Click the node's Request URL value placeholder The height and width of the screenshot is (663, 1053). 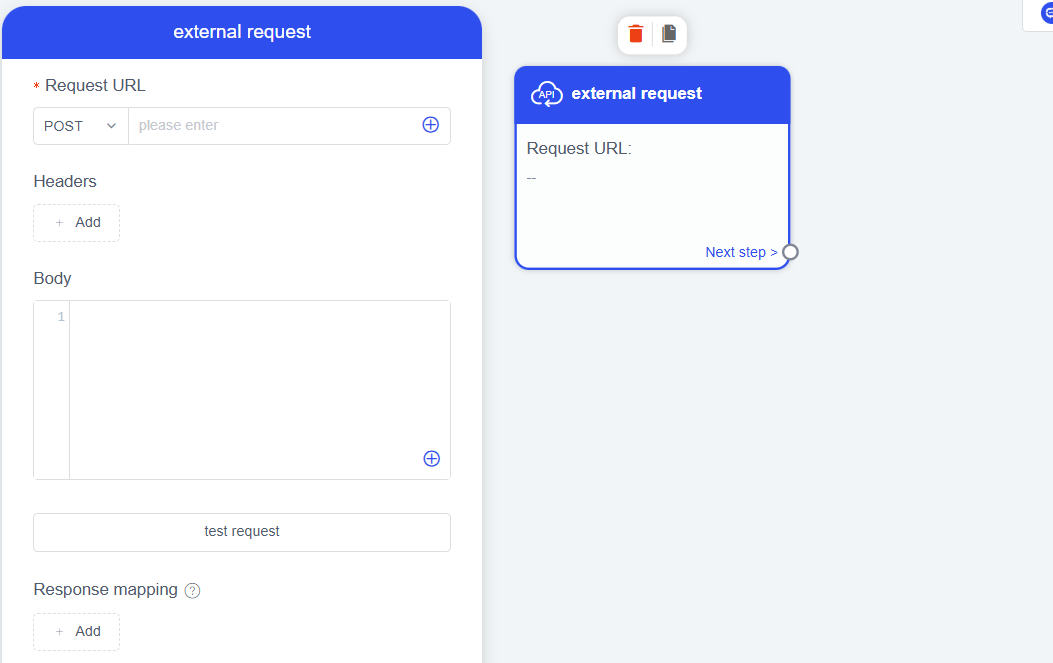[x=532, y=178]
